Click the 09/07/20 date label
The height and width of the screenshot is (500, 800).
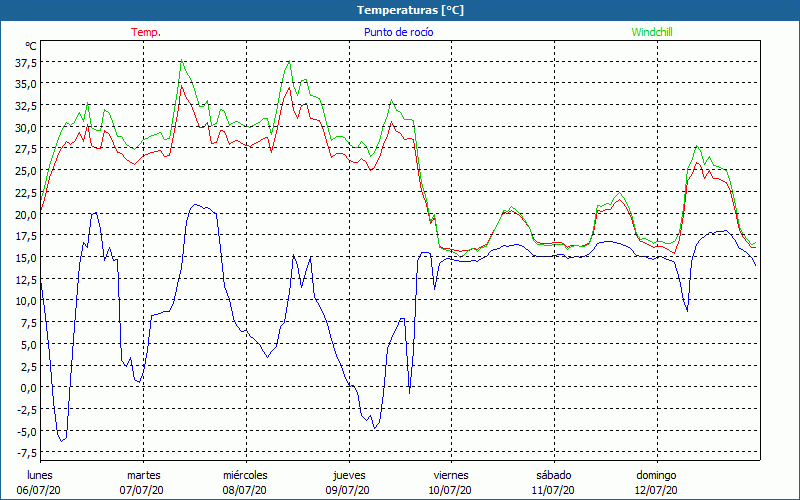point(348,490)
